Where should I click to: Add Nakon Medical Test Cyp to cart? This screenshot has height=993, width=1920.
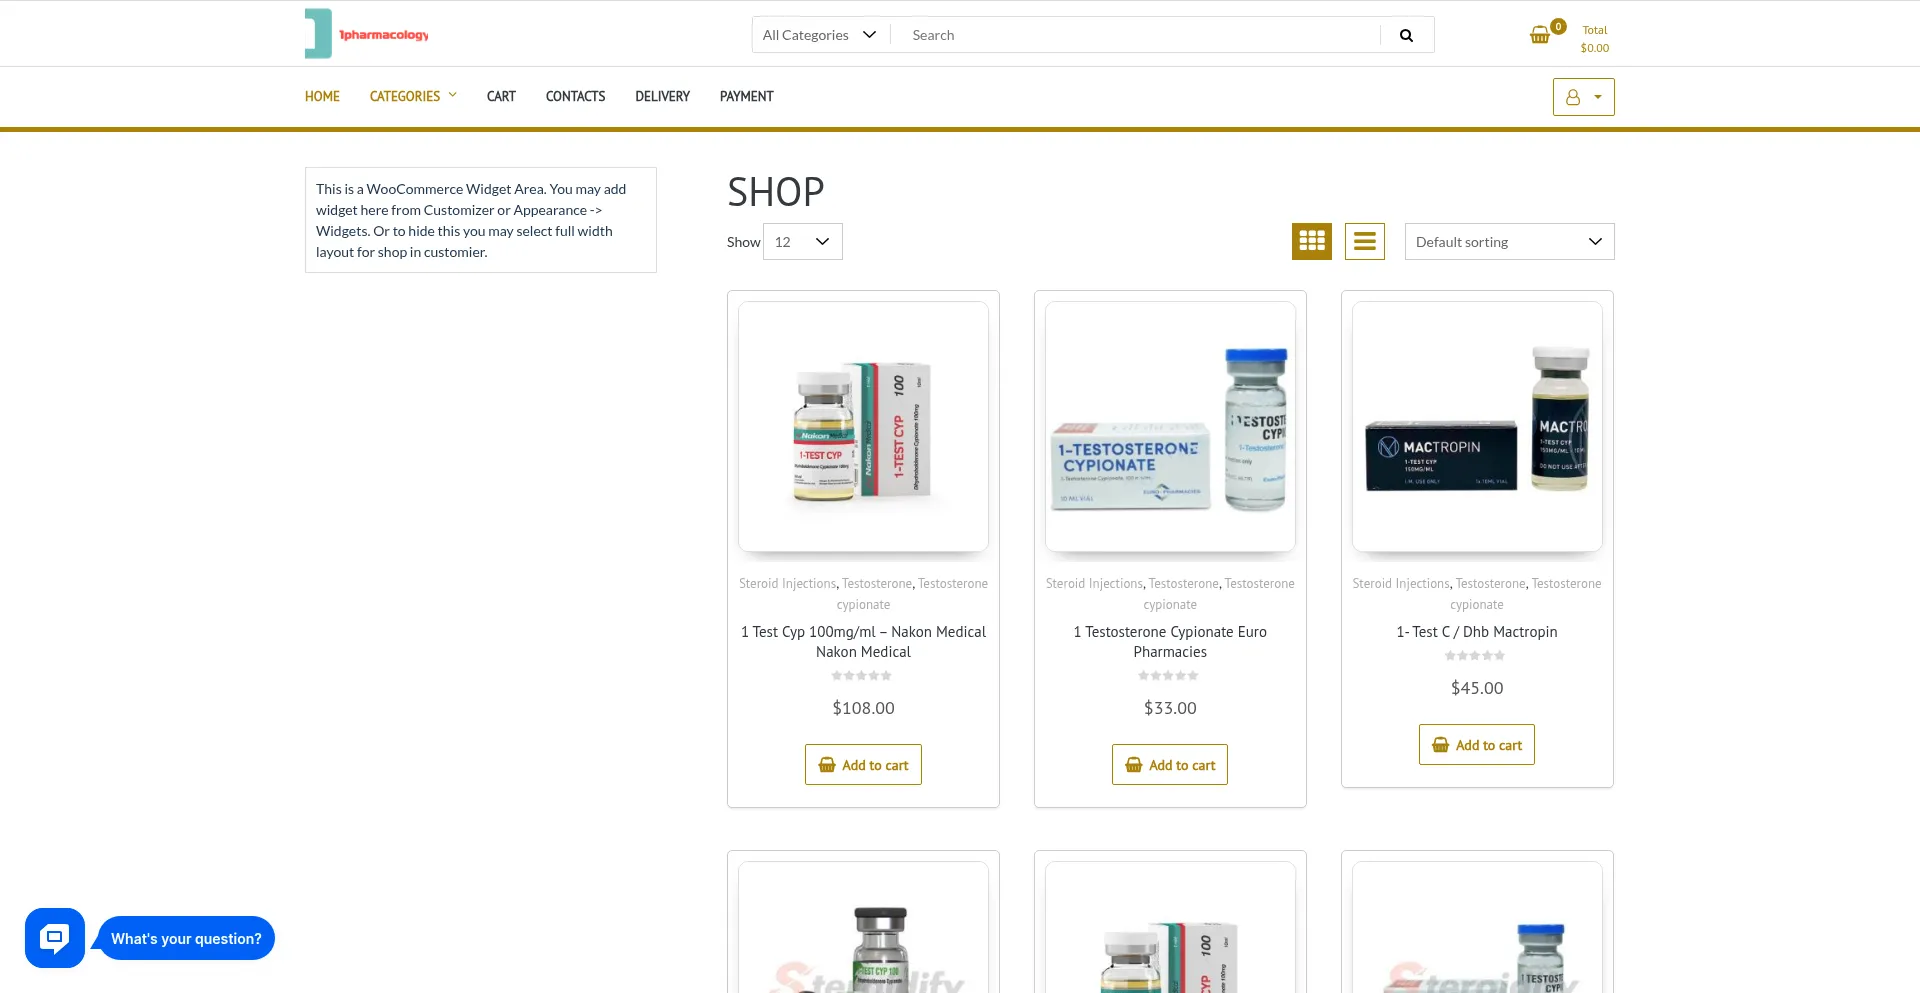tap(863, 765)
